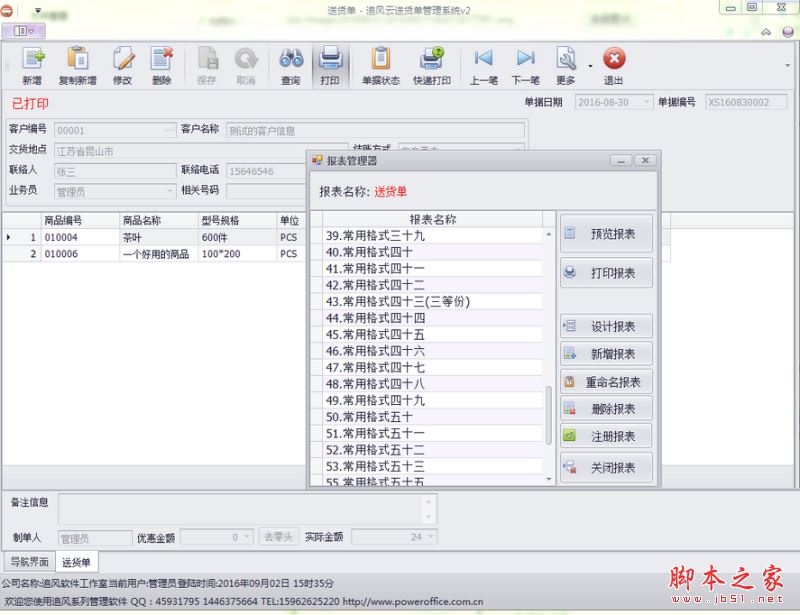This screenshot has height=615, width=800.
Task: Click the 客户名称 input field
Action: click(375, 131)
